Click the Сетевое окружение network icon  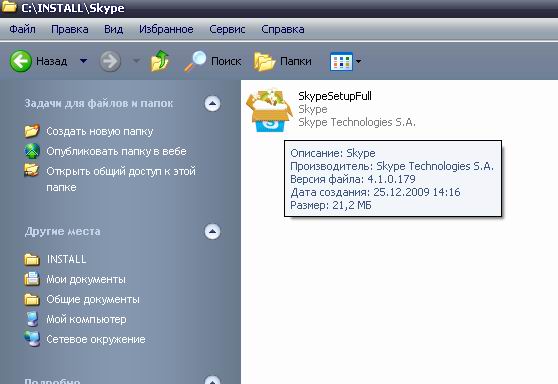point(32,339)
